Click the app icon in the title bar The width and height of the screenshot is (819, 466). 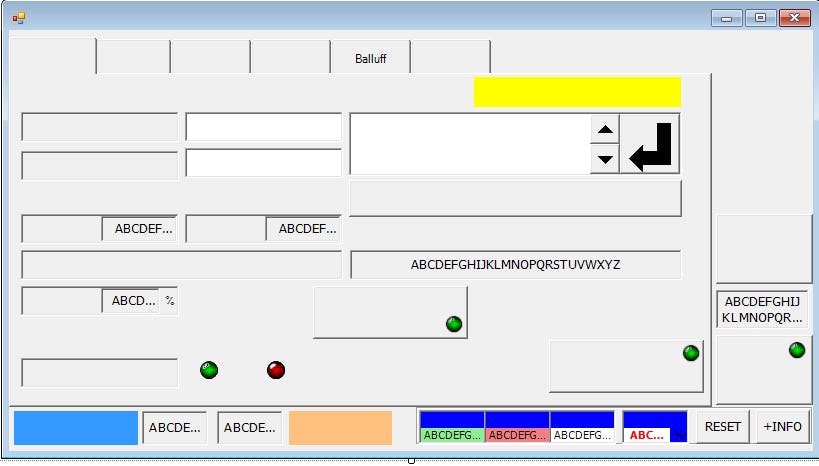[18, 17]
